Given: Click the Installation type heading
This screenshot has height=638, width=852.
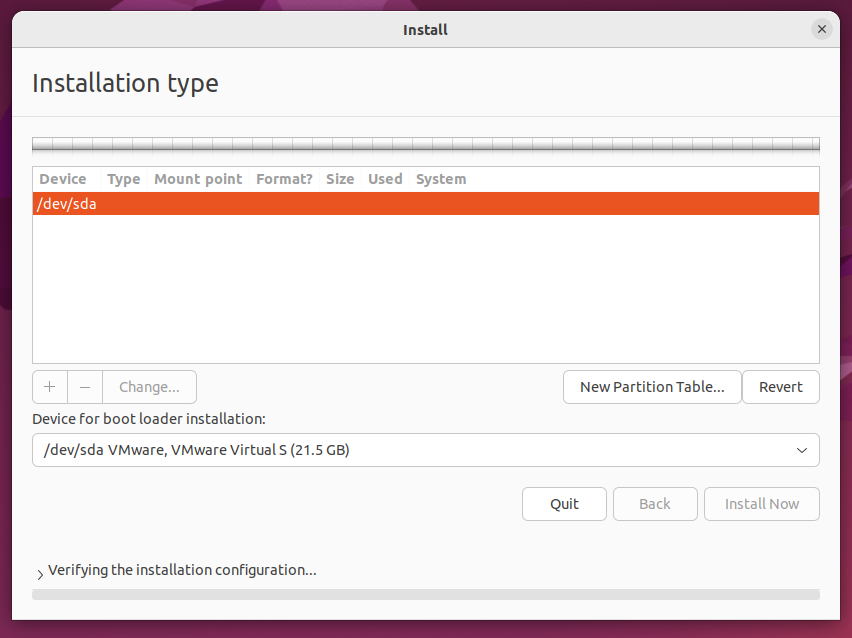Looking at the screenshot, I should [126, 84].
